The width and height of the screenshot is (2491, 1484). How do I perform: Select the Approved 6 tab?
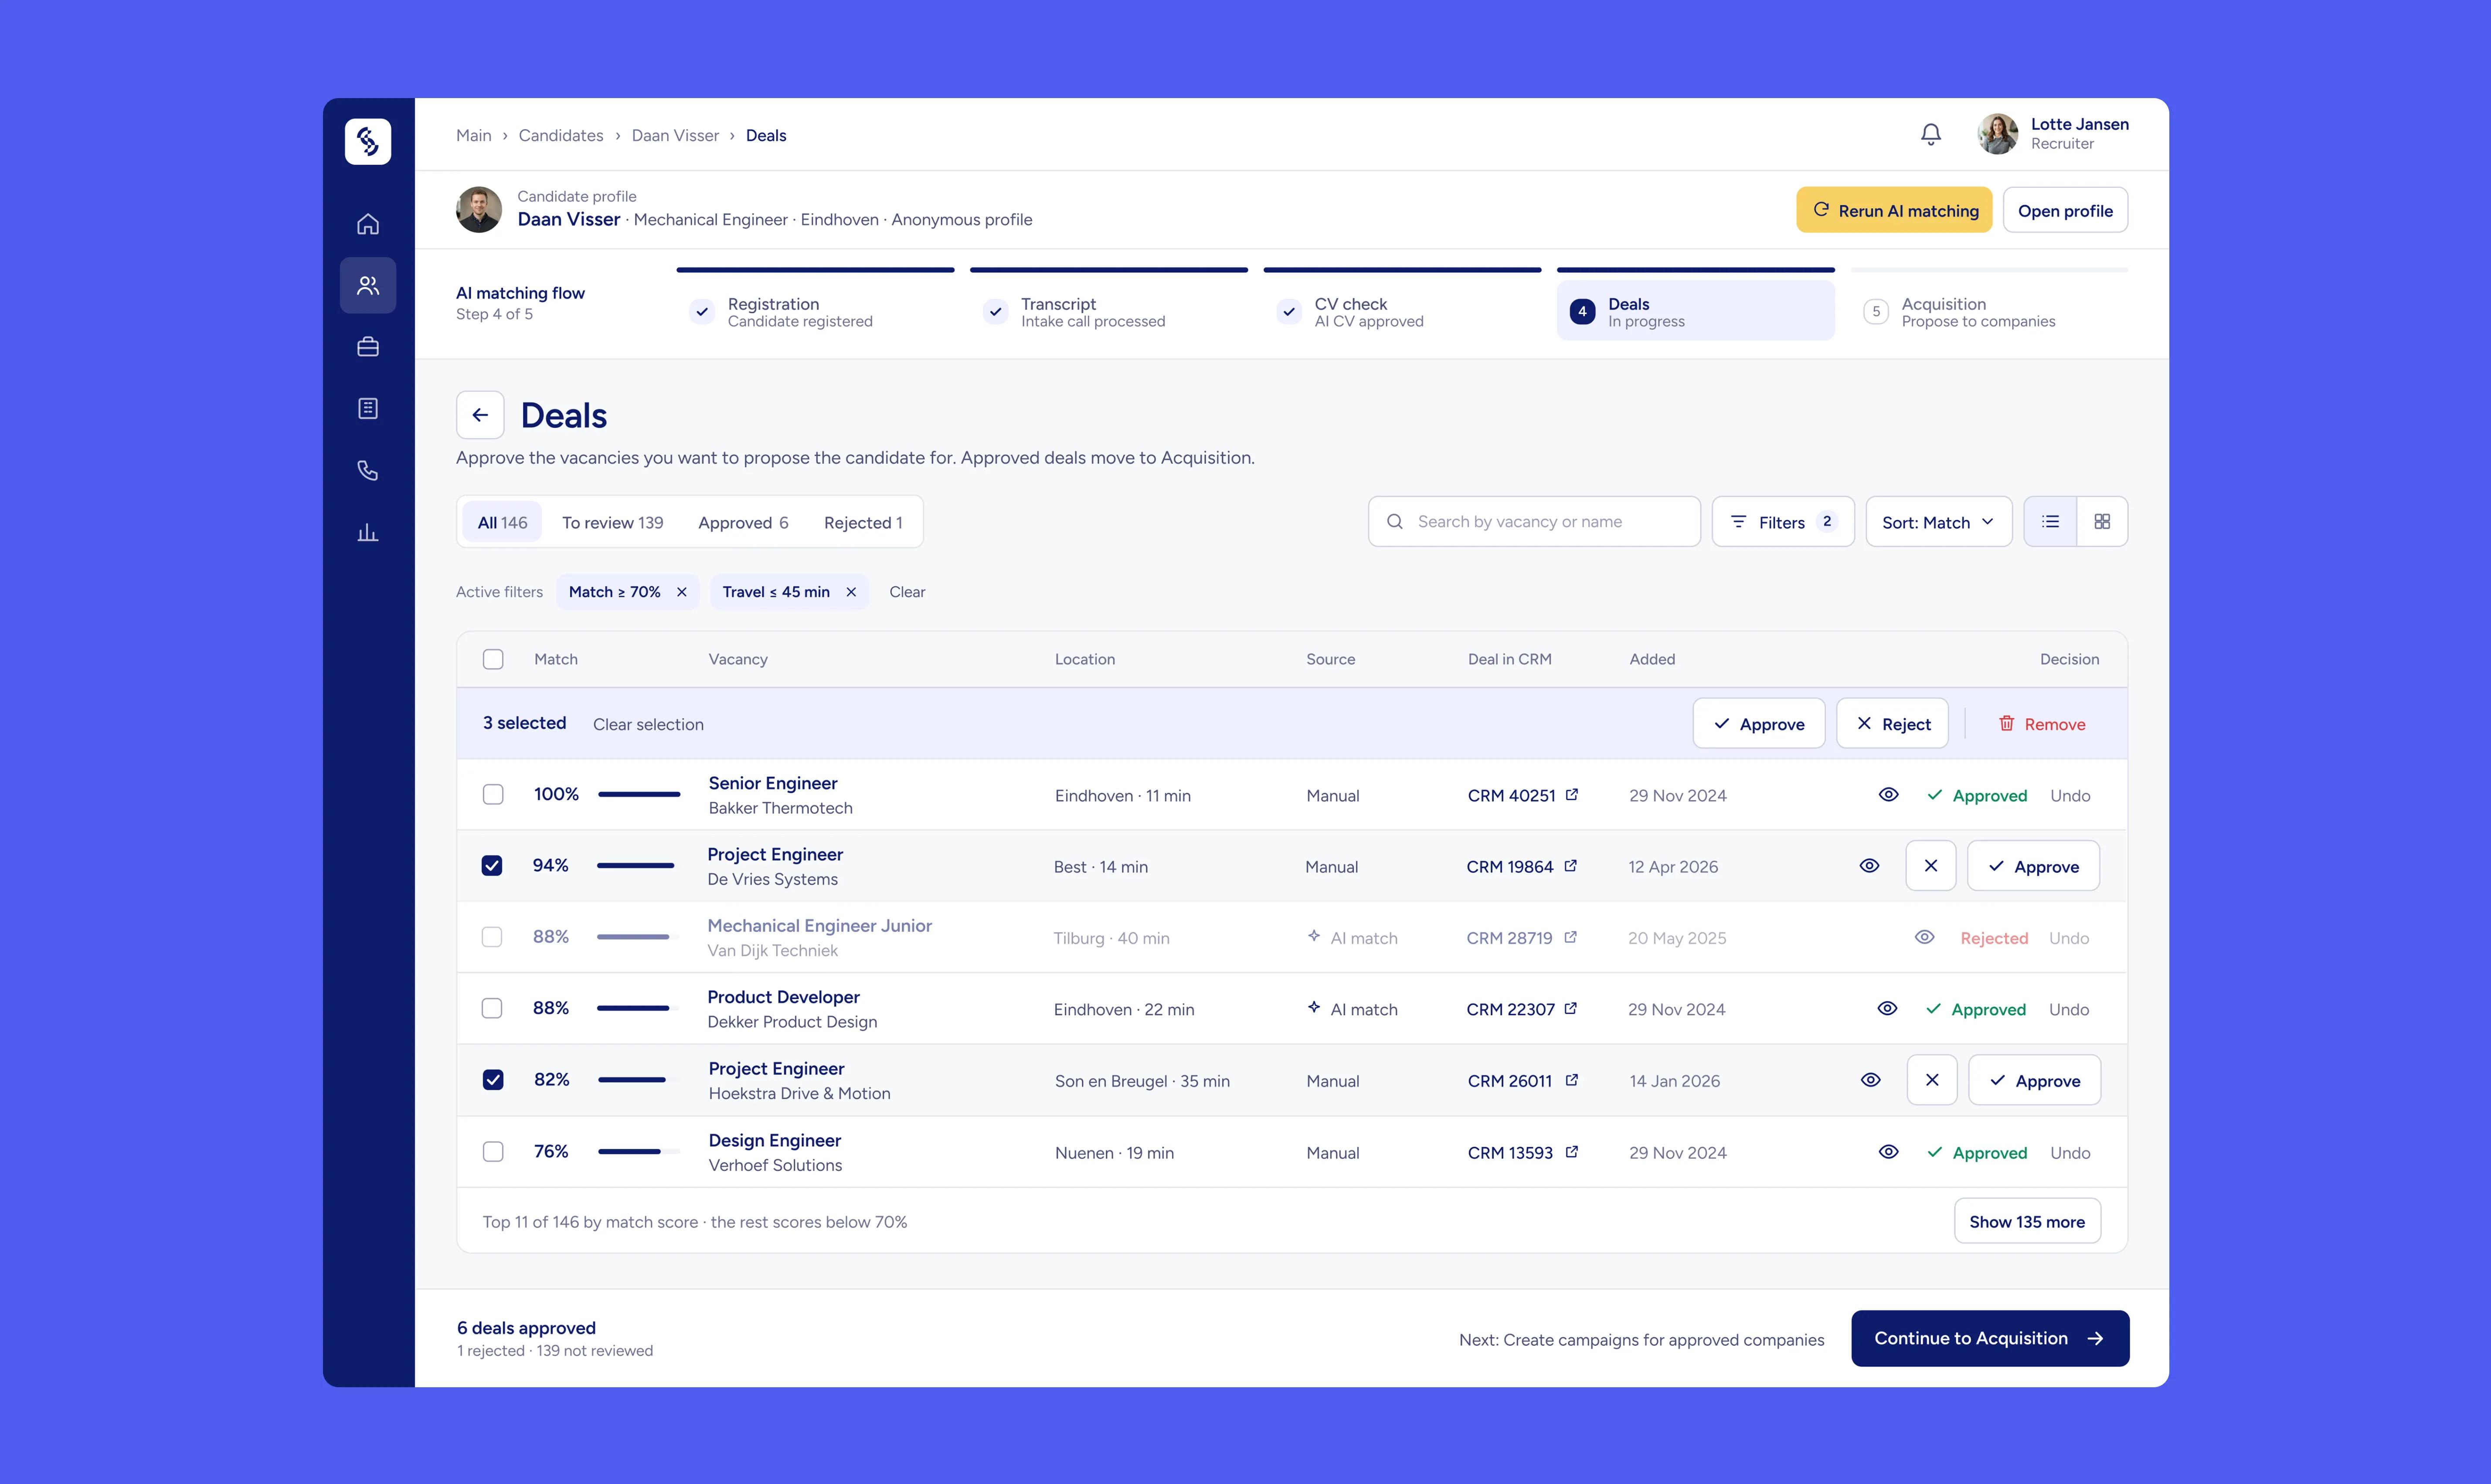click(x=743, y=522)
